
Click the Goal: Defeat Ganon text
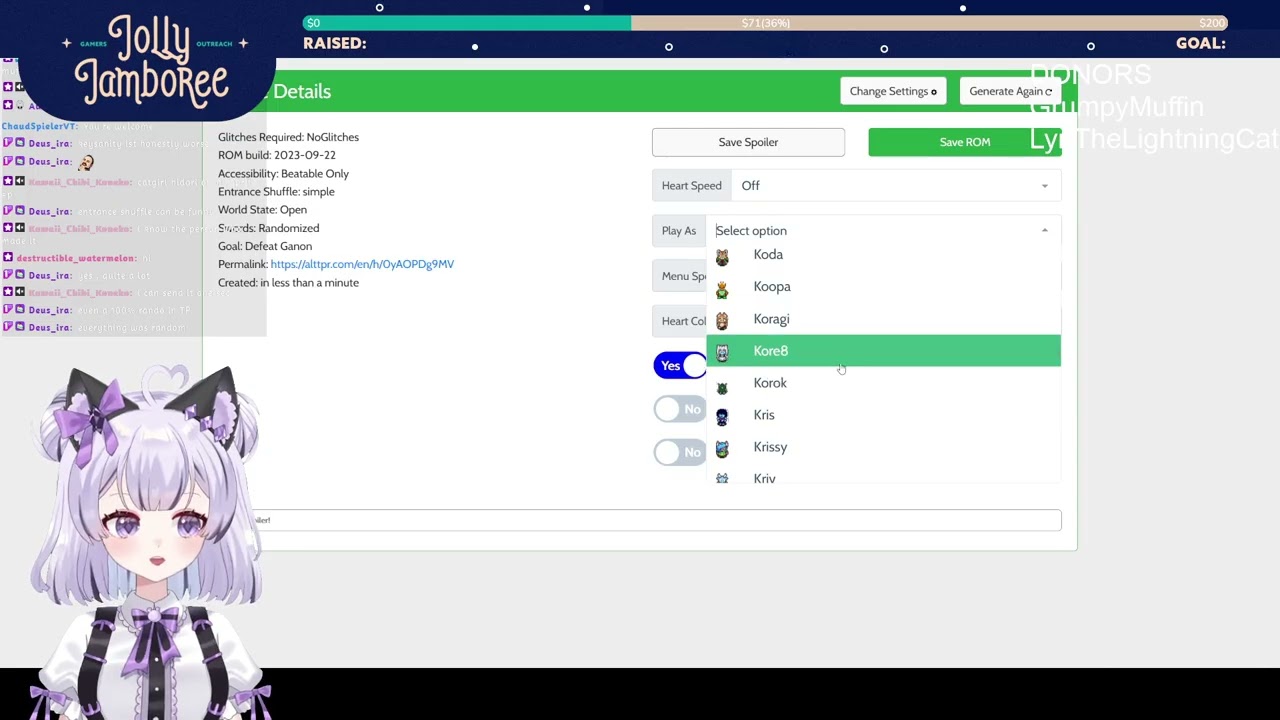click(x=265, y=246)
